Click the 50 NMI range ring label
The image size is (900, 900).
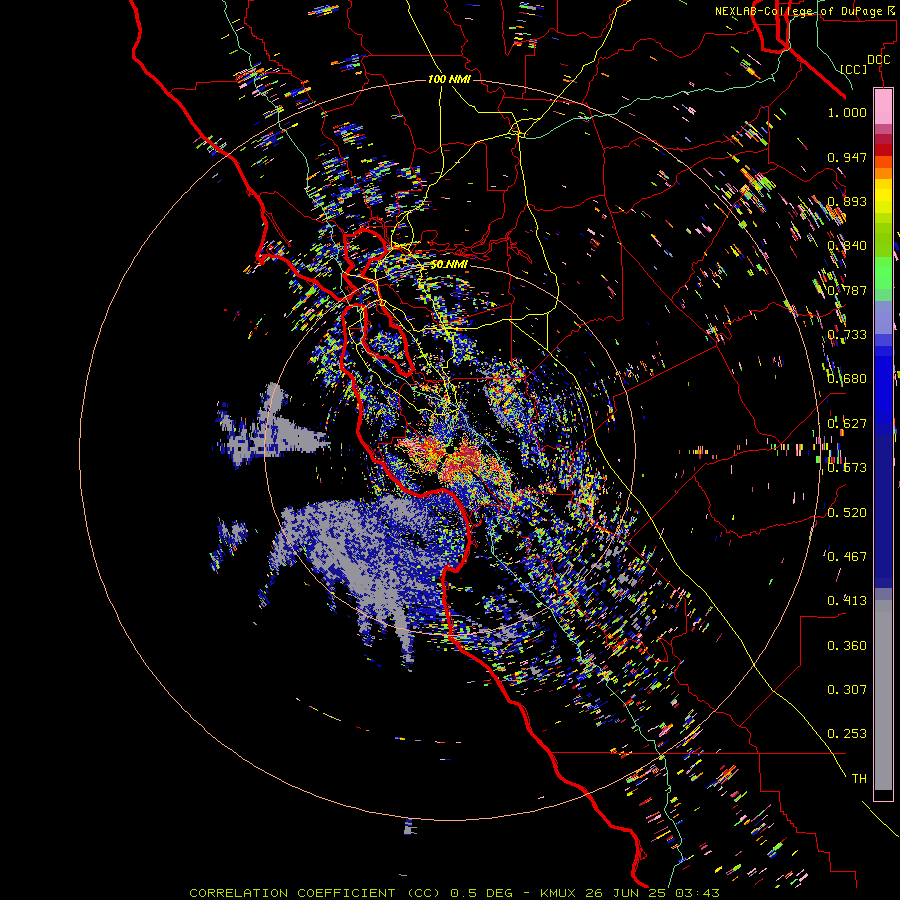click(449, 265)
